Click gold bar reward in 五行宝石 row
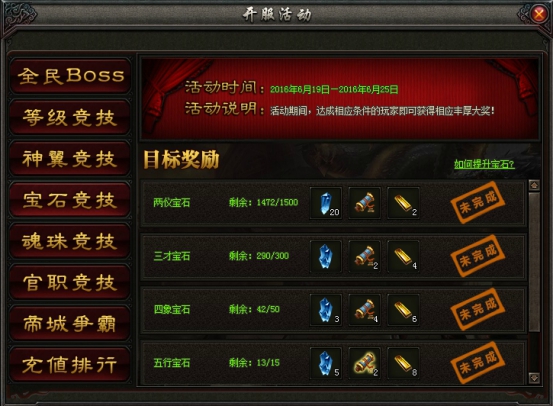Screen dimensions: 554x406 tap(403, 363)
